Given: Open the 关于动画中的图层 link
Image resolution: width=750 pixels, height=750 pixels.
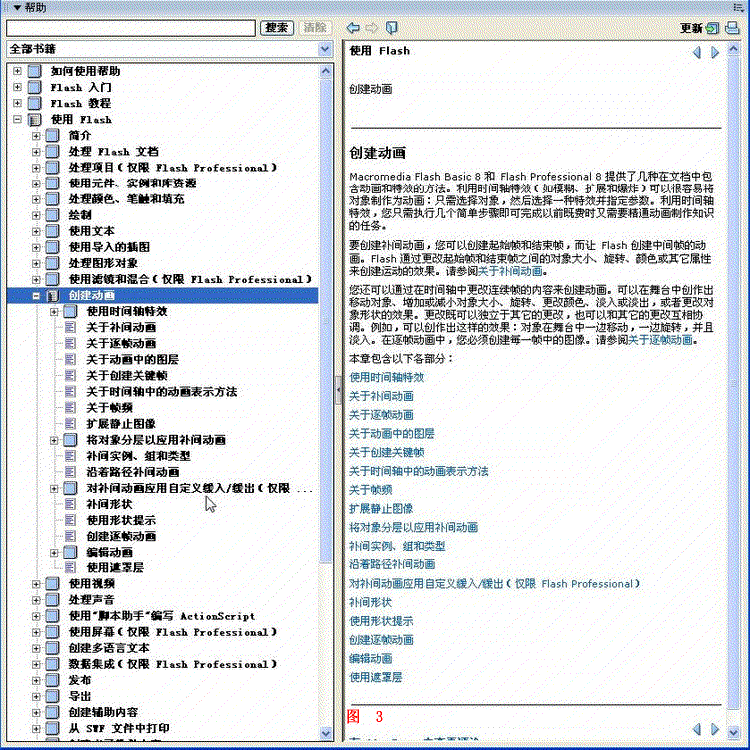Looking at the screenshot, I should pos(392,434).
